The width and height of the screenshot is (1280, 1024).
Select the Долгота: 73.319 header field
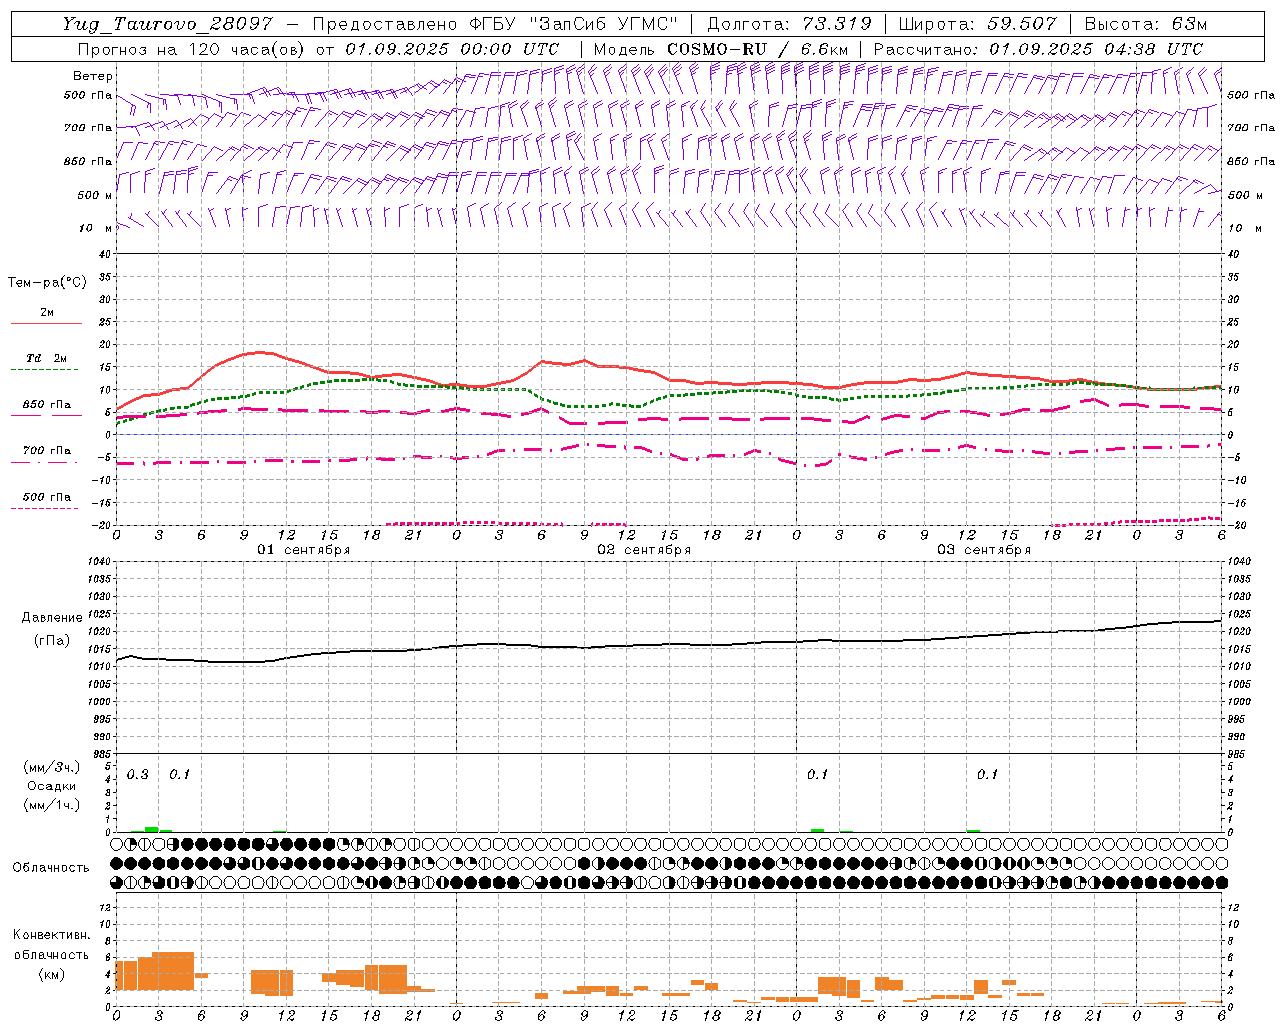point(789,24)
